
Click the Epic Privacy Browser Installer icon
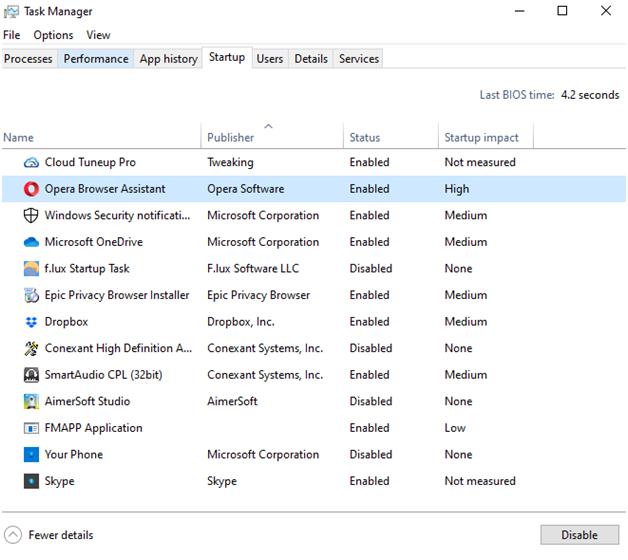[30, 295]
